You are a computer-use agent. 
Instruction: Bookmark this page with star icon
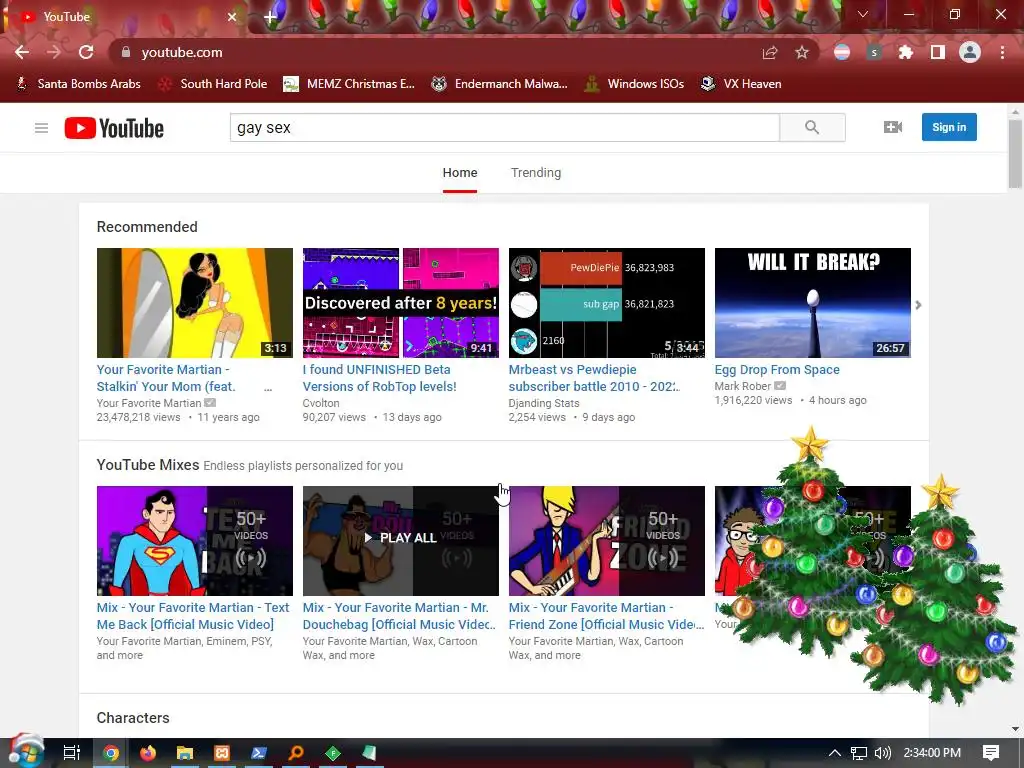(x=802, y=52)
